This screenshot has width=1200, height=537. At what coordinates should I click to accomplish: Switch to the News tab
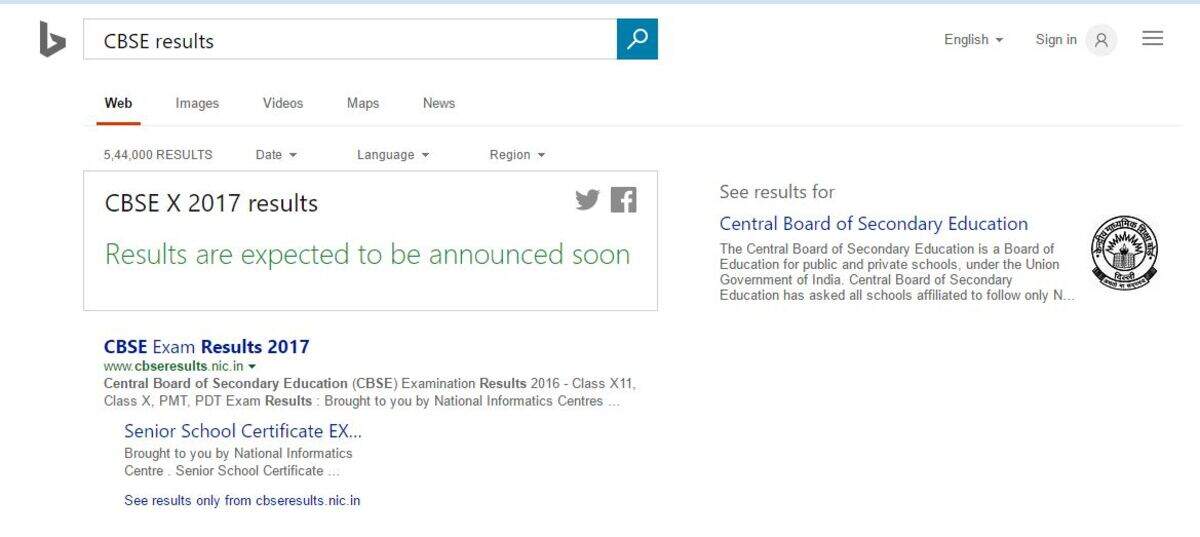tap(439, 103)
